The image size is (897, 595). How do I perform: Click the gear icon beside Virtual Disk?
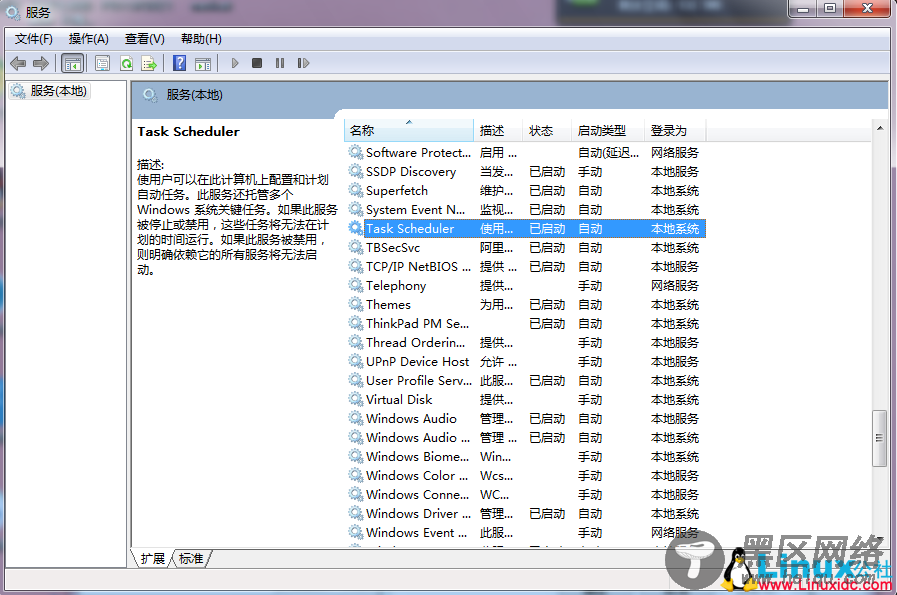pos(356,399)
